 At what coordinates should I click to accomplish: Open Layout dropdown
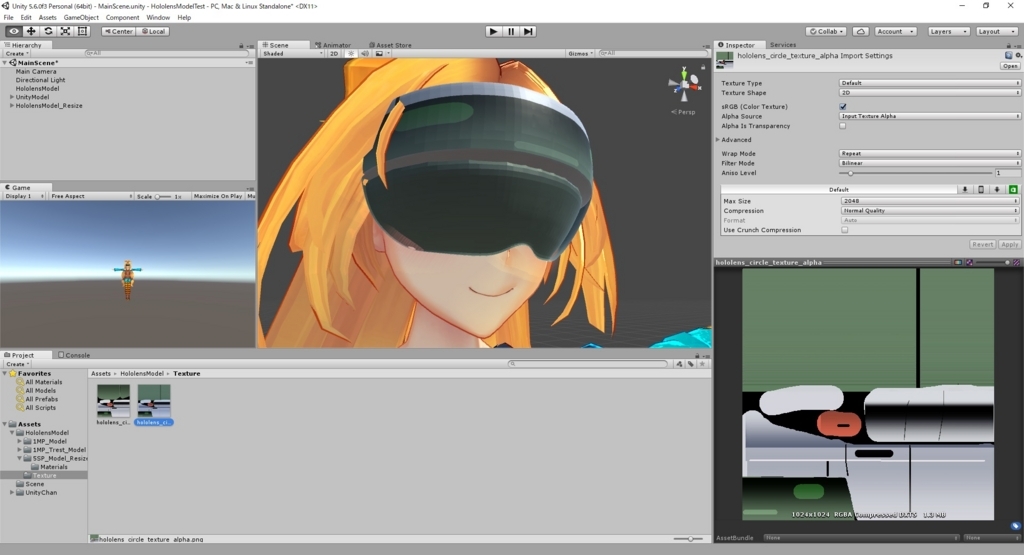(997, 31)
